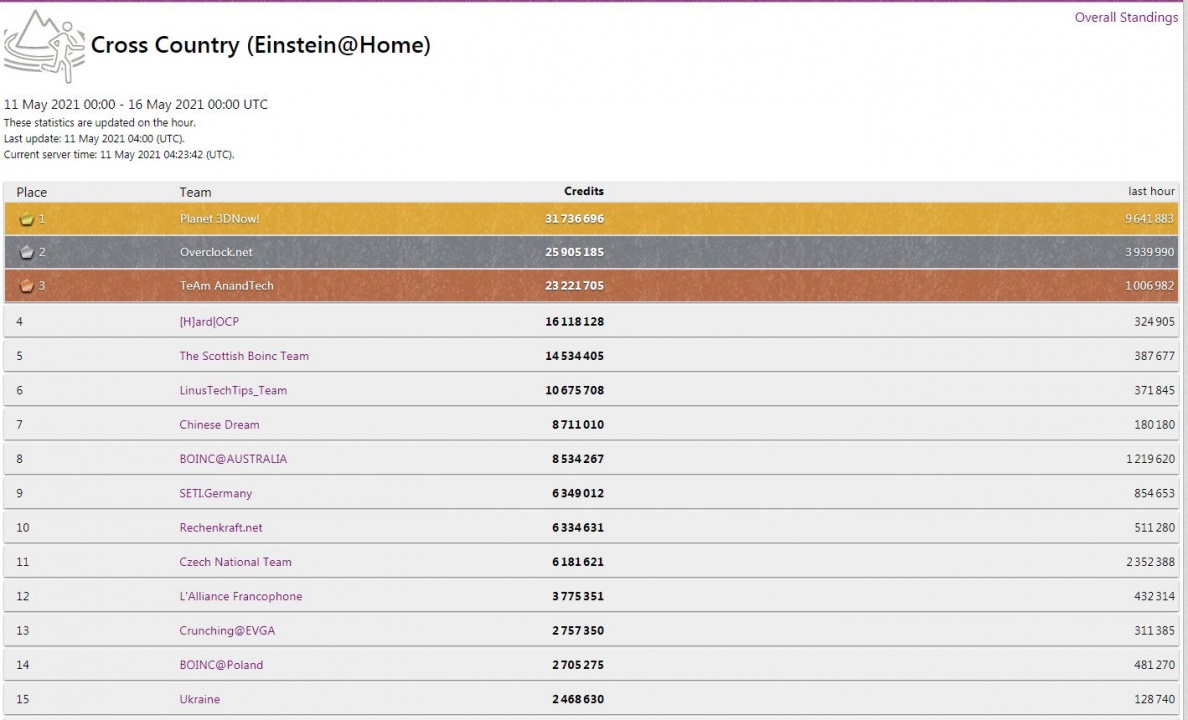This screenshot has height=720, width=1188.
Task: Click the Credits column header
Action: (584, 192)
